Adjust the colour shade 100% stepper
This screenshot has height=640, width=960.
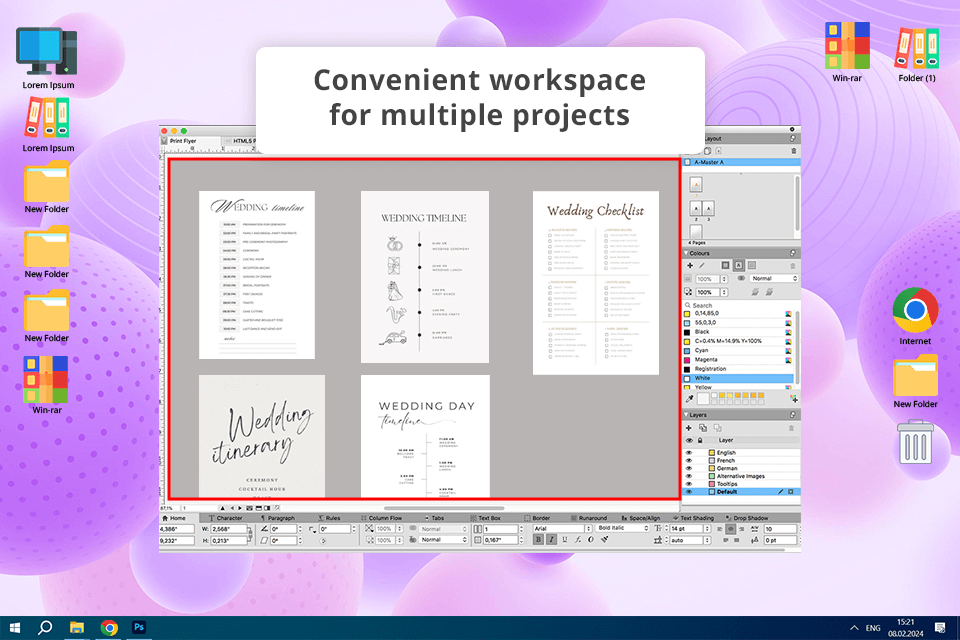point(724,279)
